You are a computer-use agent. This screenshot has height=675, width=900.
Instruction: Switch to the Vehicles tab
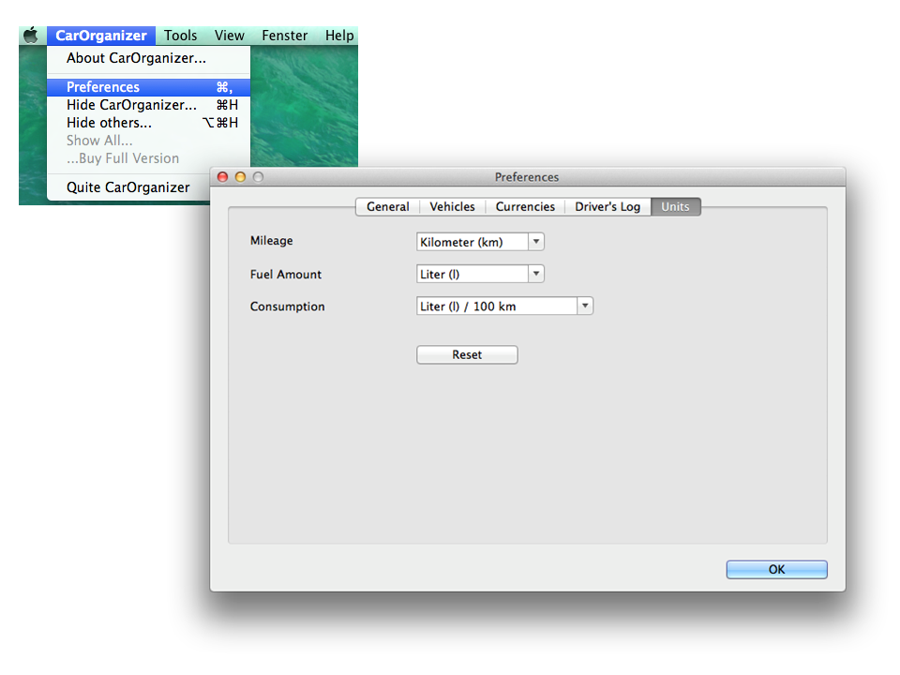click(452, 207)
